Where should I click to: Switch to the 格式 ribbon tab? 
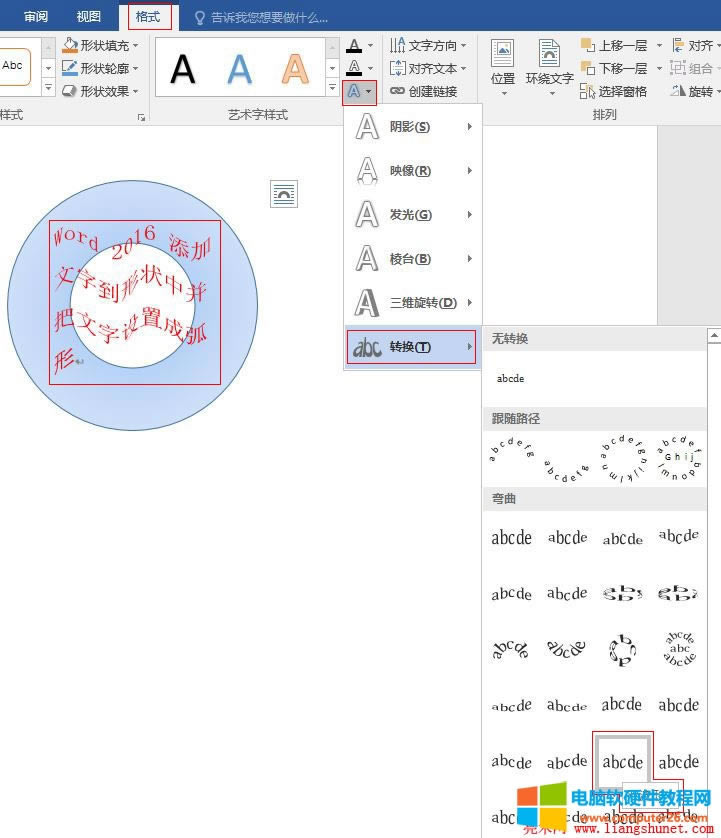point(148,17)
